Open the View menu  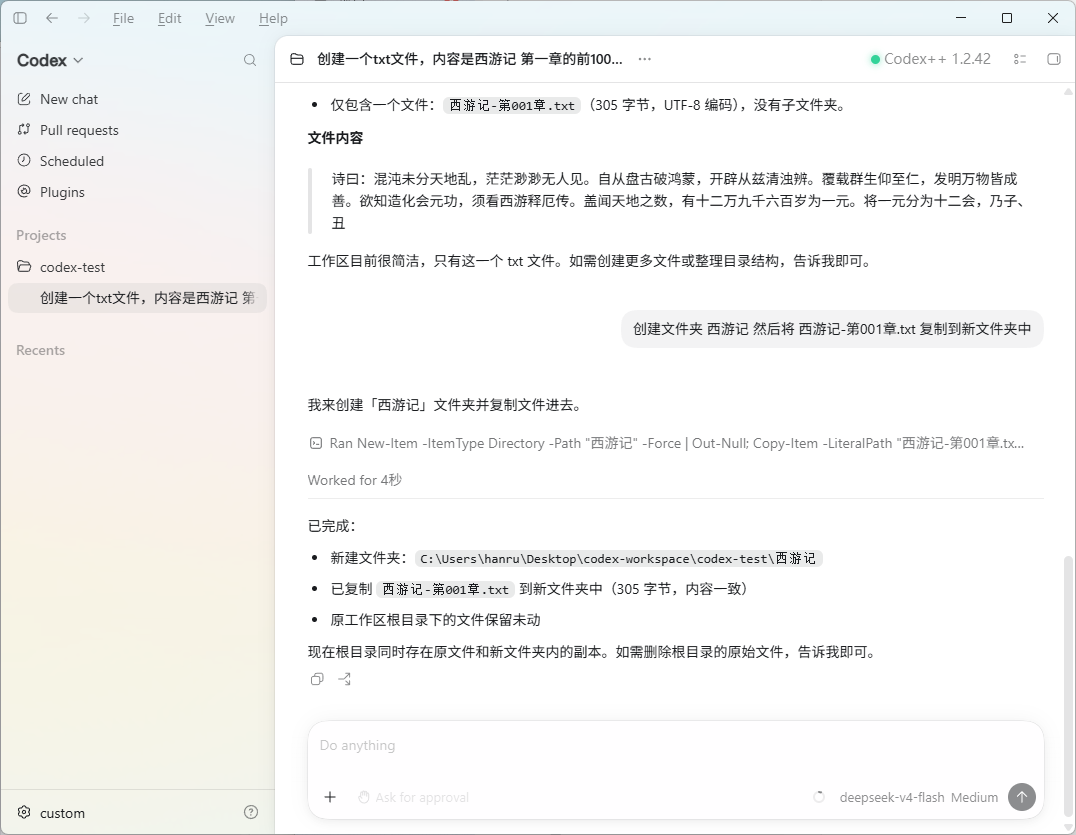(220, 19)
